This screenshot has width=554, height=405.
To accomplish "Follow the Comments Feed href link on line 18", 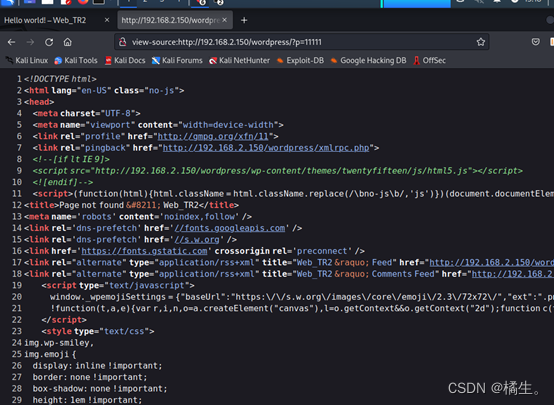I will pyautogui.click(x=513, y=274).
